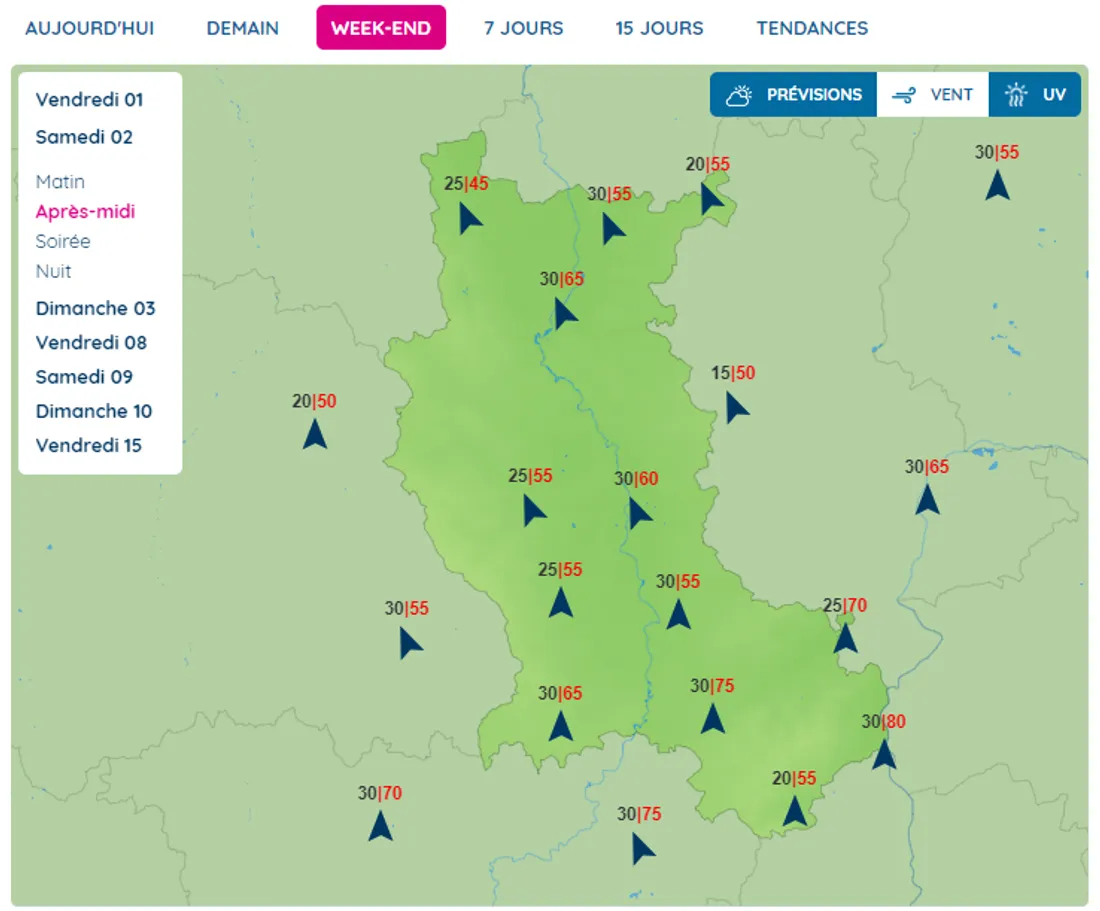Expand the Vendredi 01 day entry
Viewport: 1100px width, 911px height.
pyautogui.click(x=90, y=100)
